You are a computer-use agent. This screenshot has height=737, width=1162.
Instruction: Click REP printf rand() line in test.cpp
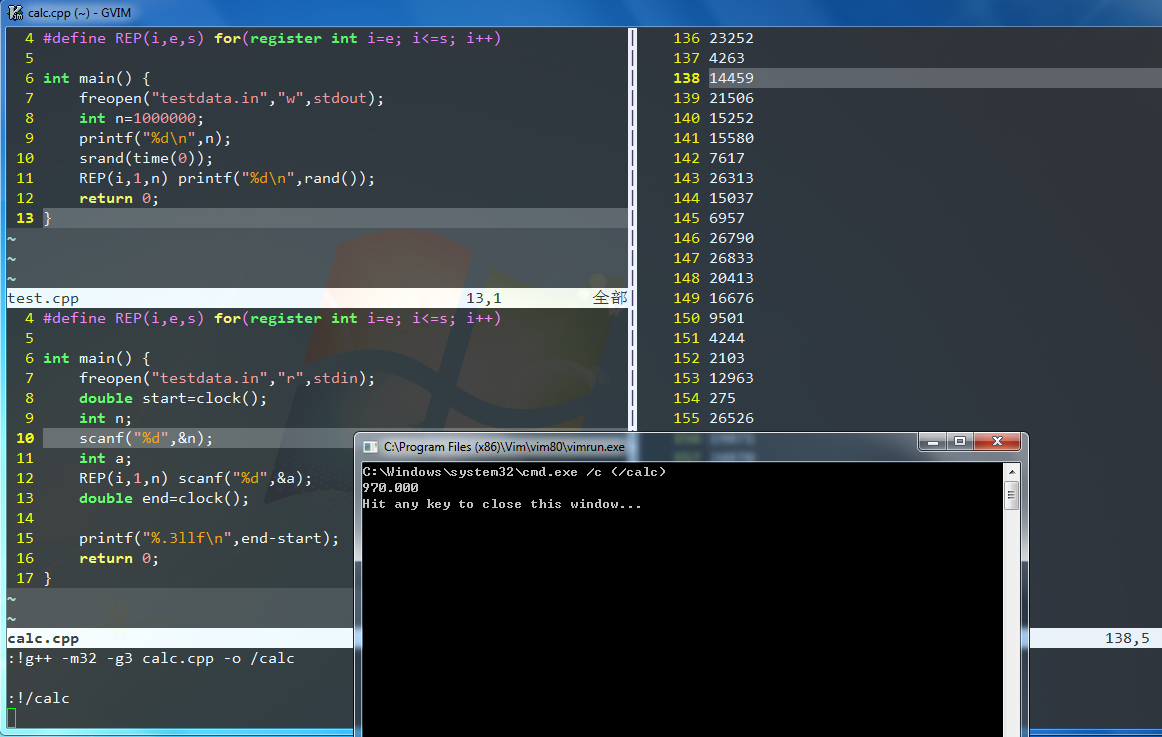tap(227, 178)
